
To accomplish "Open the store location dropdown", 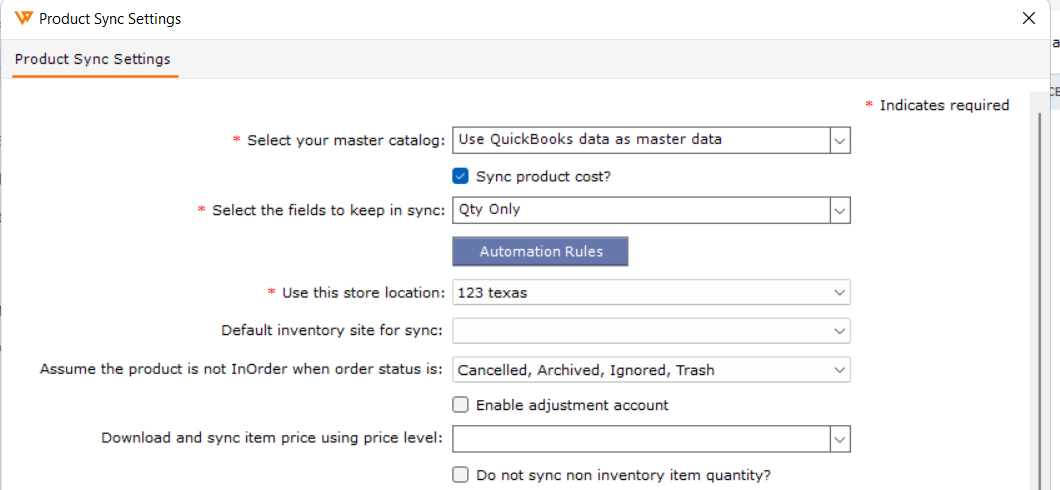I will click(840, 293).
